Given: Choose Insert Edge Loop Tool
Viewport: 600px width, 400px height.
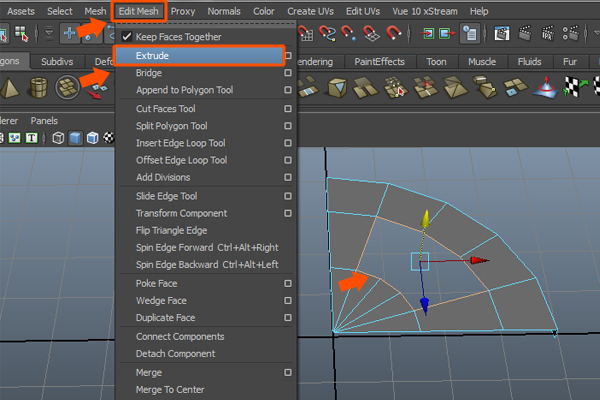Looking at the screenshot, I should (181, 143).
